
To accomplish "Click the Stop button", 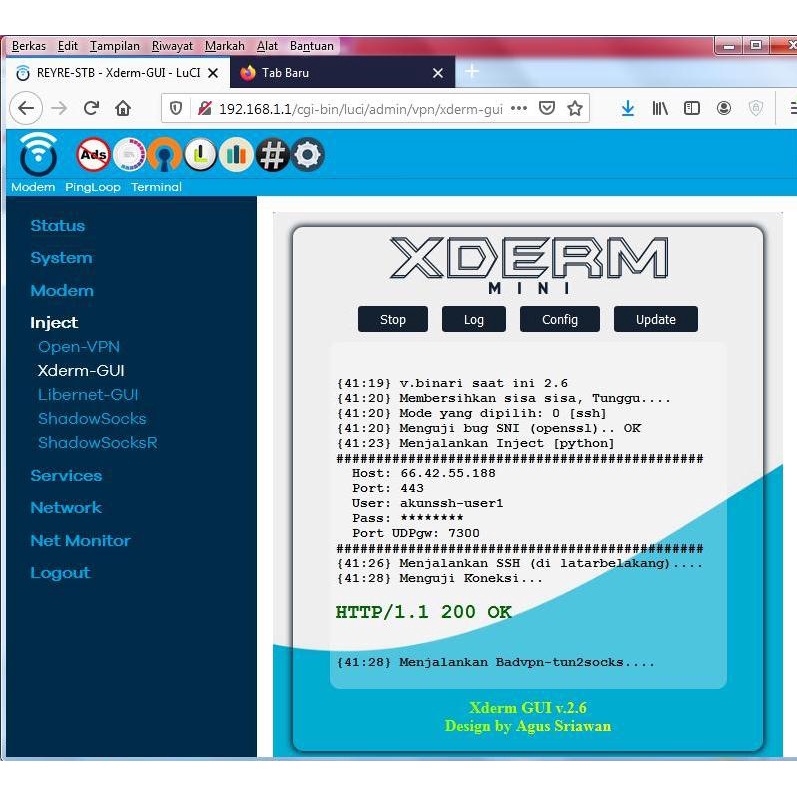I will 393,319.
